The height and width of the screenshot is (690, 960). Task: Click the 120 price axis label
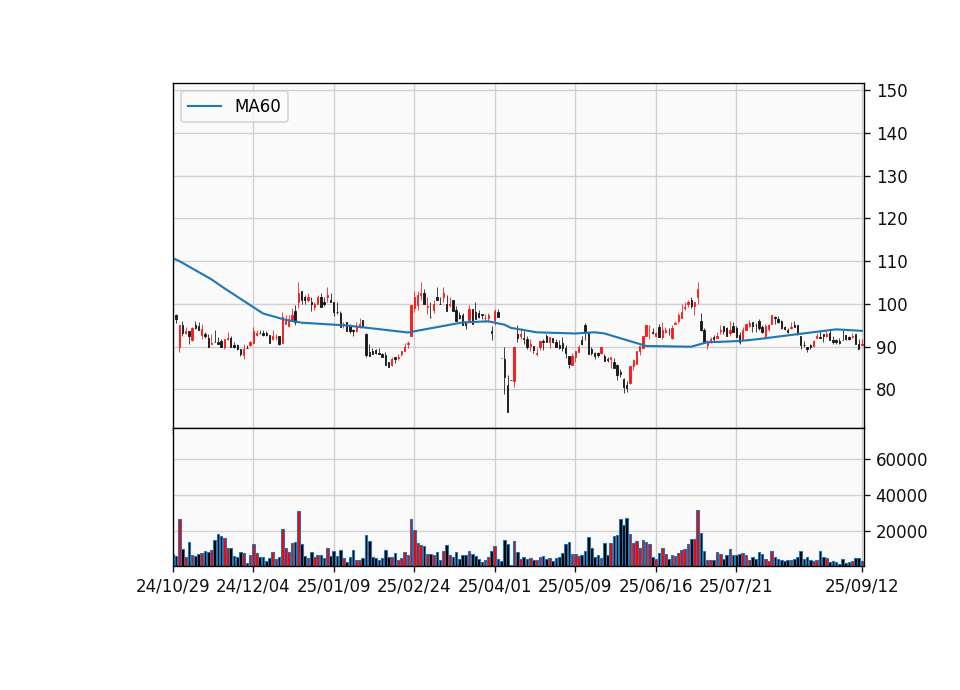point(892,219)
